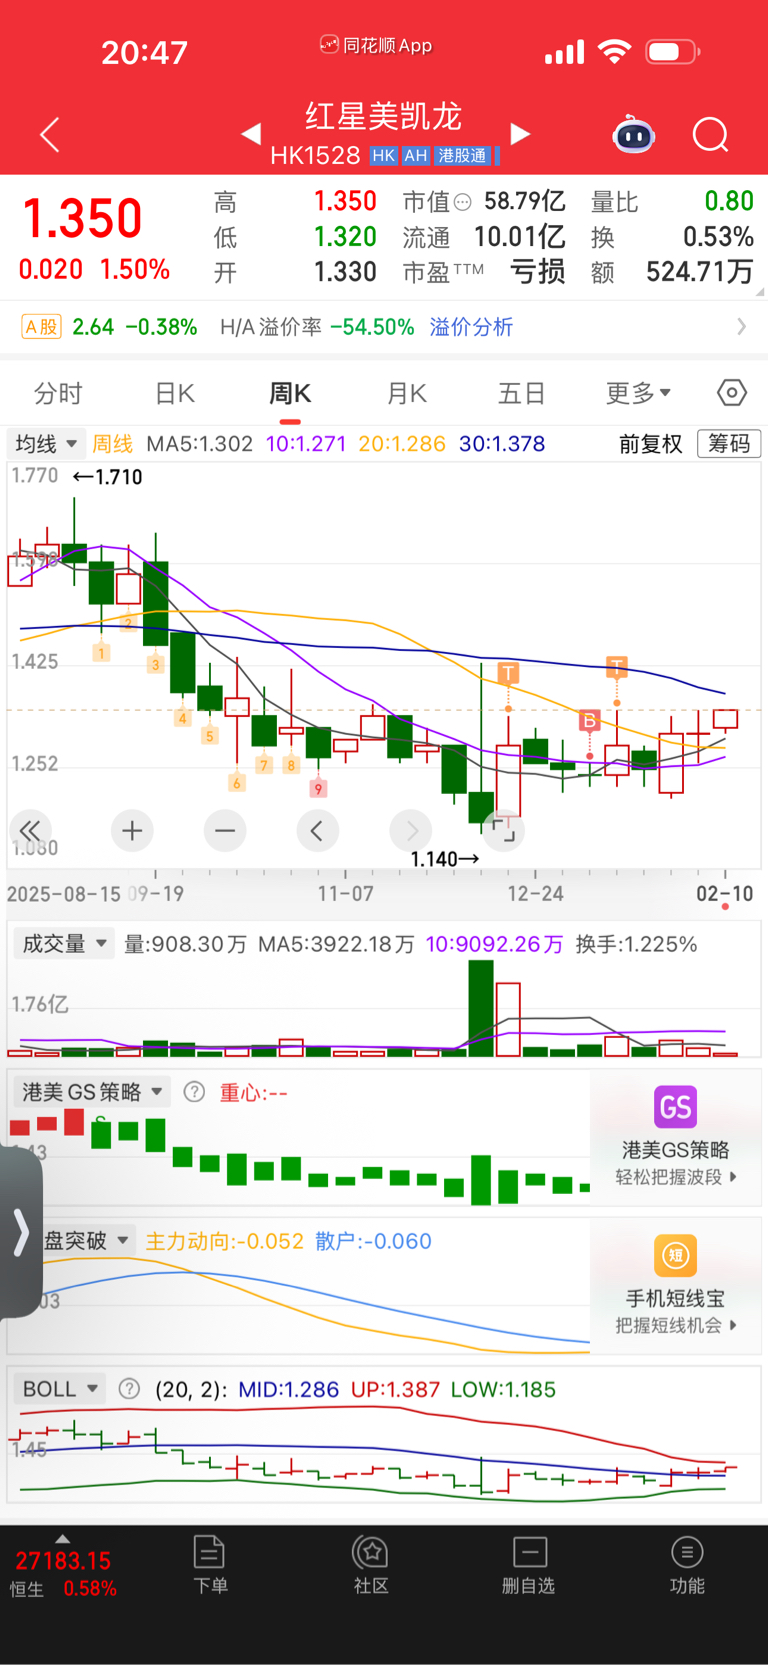
Task: Tap 30:1.378 moving average legend
Action: (x=502, y=443)
